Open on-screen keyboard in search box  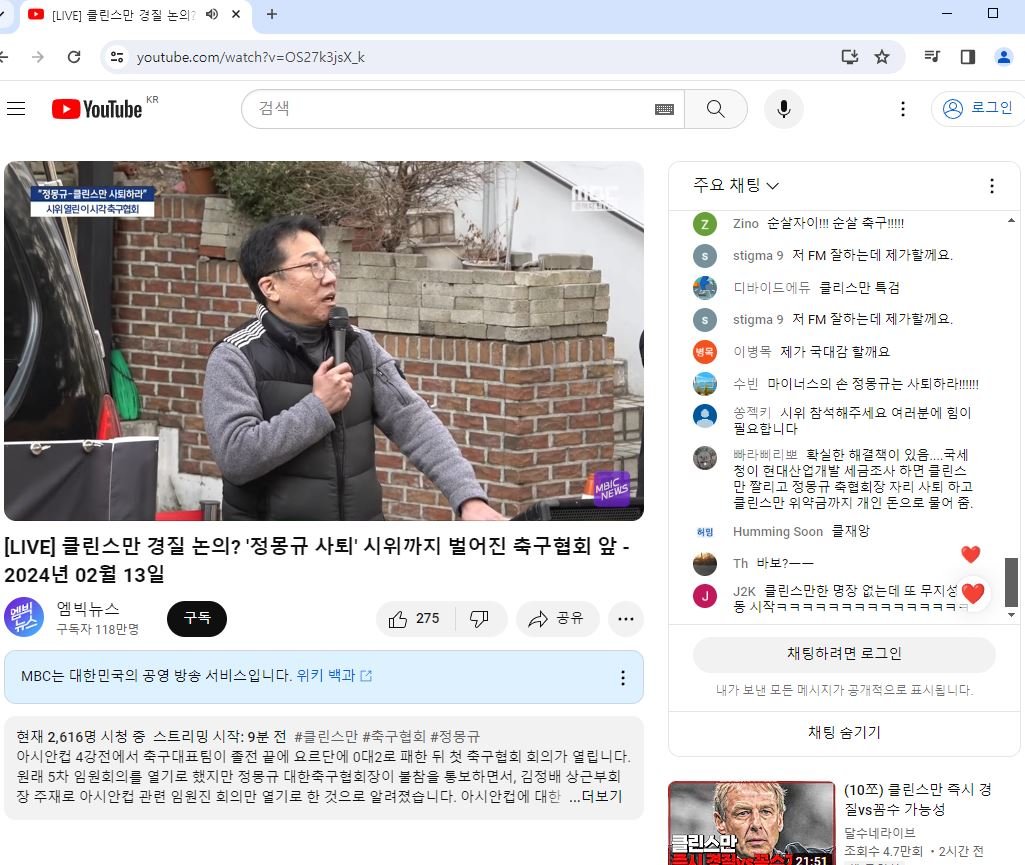click(x=664, y=109)
